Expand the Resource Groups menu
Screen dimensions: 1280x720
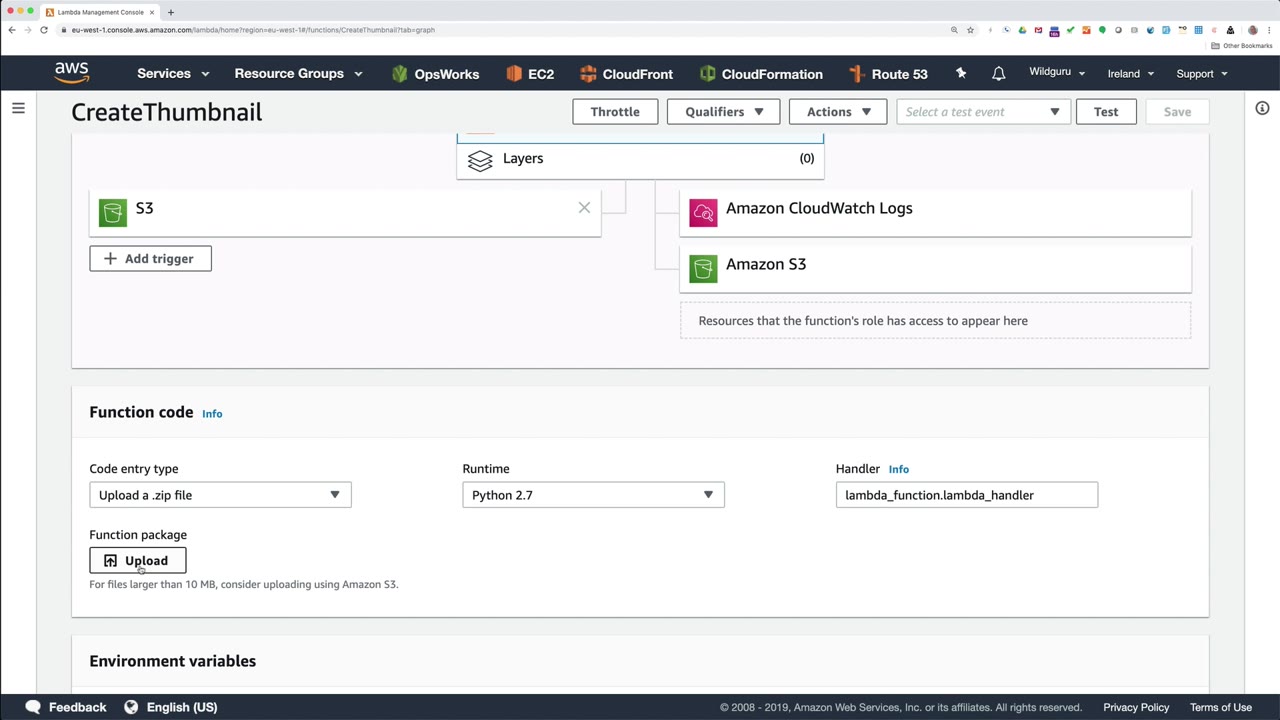298,74
